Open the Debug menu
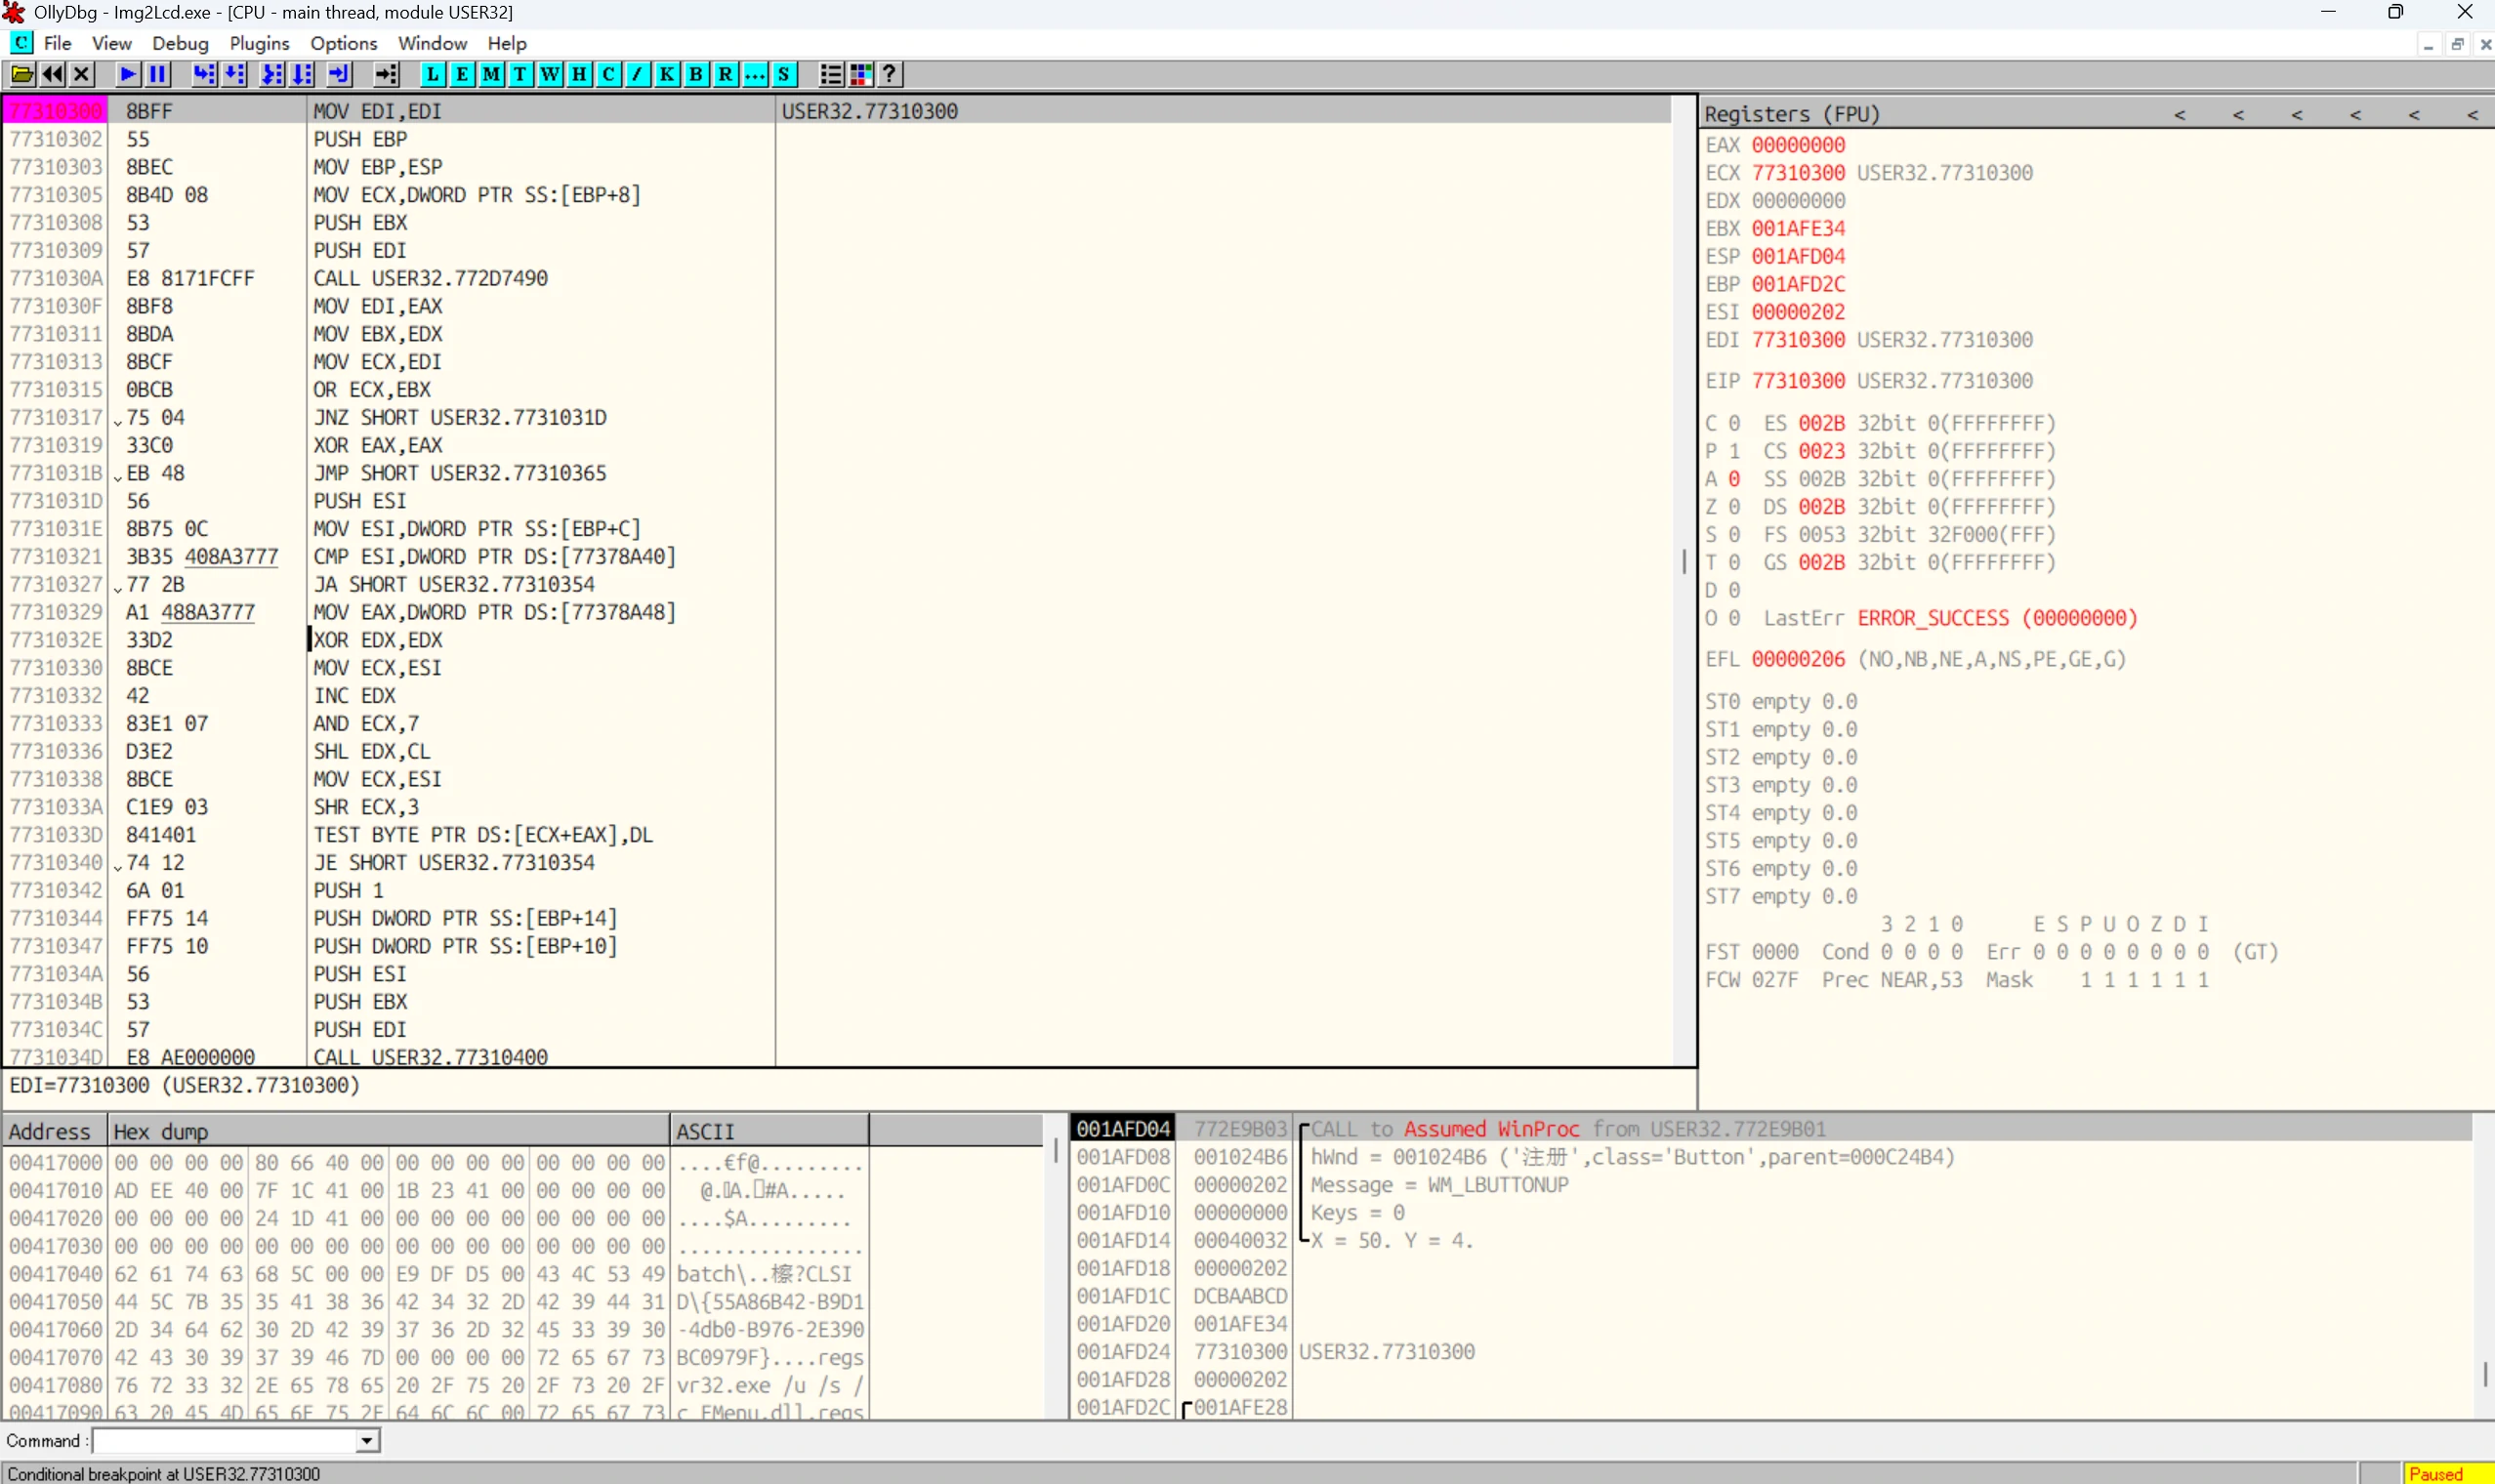Screen dimensions: 2495x1484 (180, 43)
